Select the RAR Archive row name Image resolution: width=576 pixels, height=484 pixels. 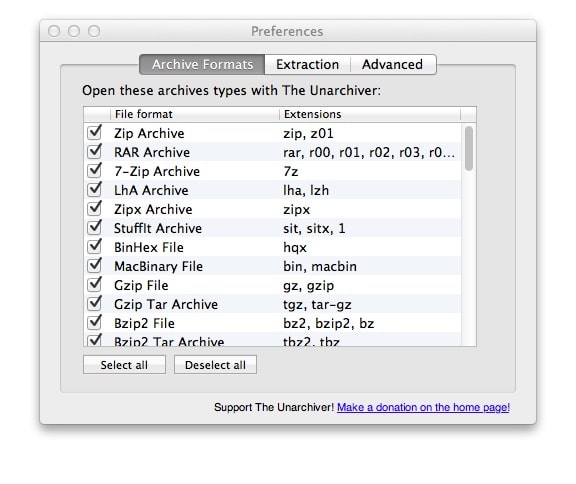coord(152,152)
